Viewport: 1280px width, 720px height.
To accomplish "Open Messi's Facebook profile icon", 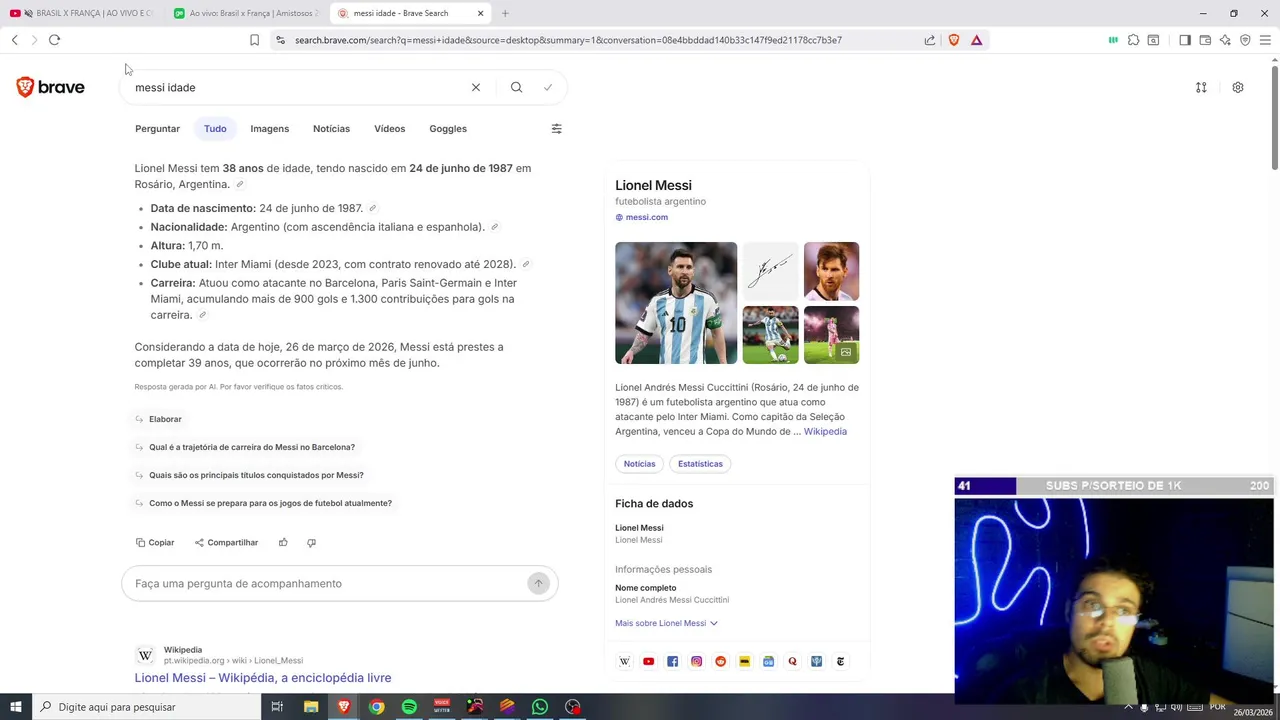I will coord(672,661).
